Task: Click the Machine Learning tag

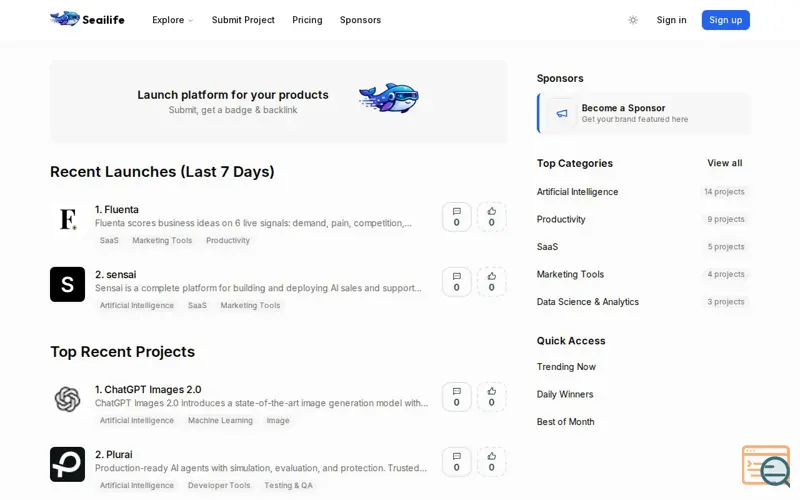Action: 220,420
